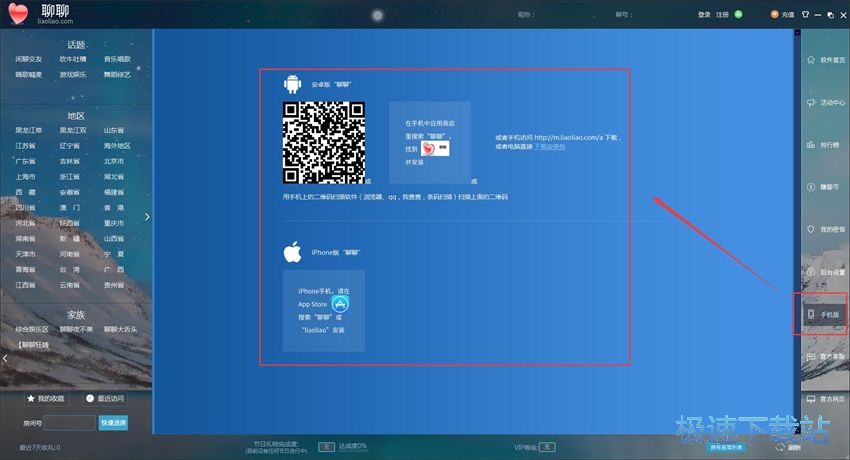Open 我的收藏 favorites with star icon
The image size is (850, 460).
(x=46, y=398)
